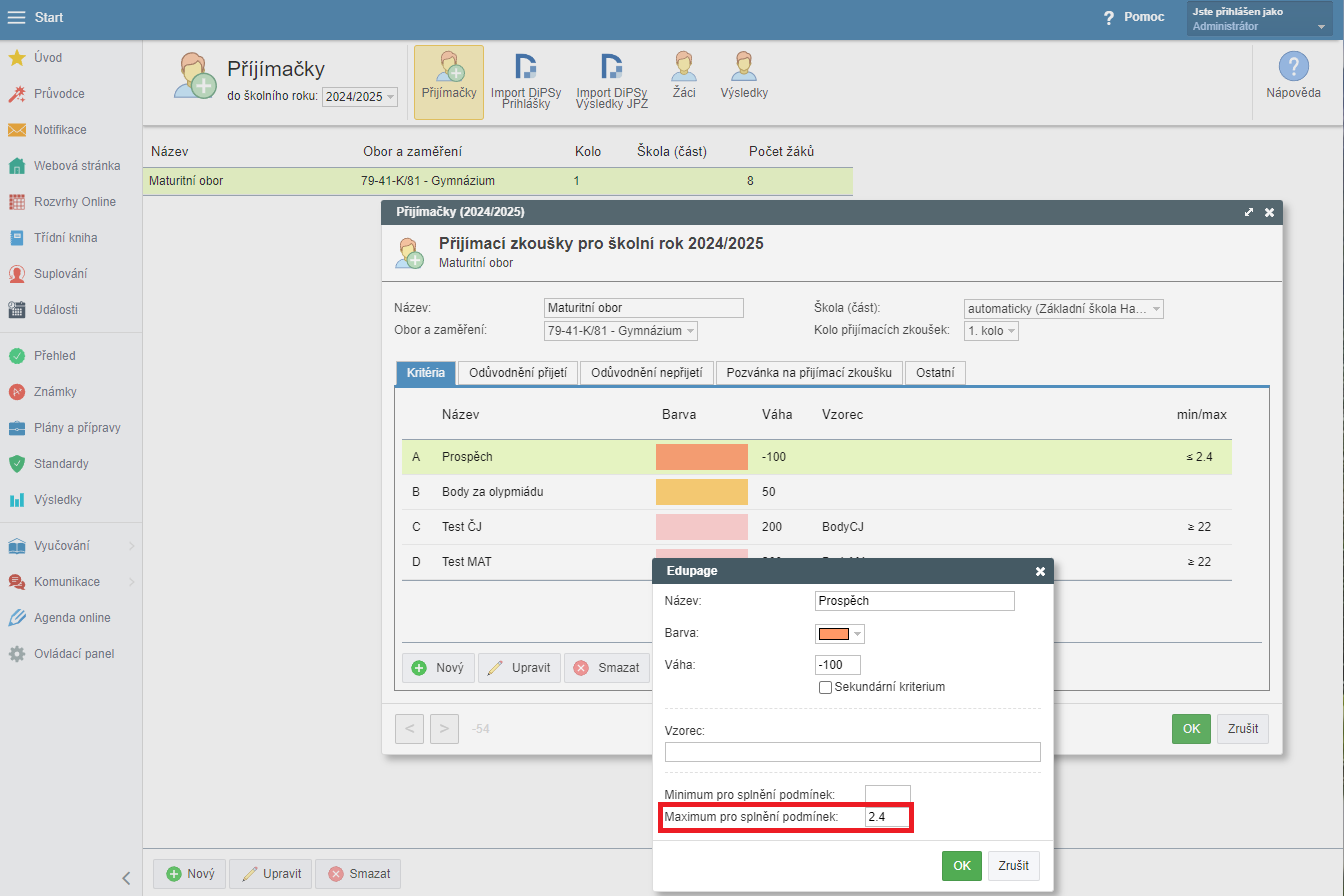The height and width of the screenshot is (896, 1344).
Task: Open school year 2024/2025 dropdown
Action: click(x=360, y=97)
